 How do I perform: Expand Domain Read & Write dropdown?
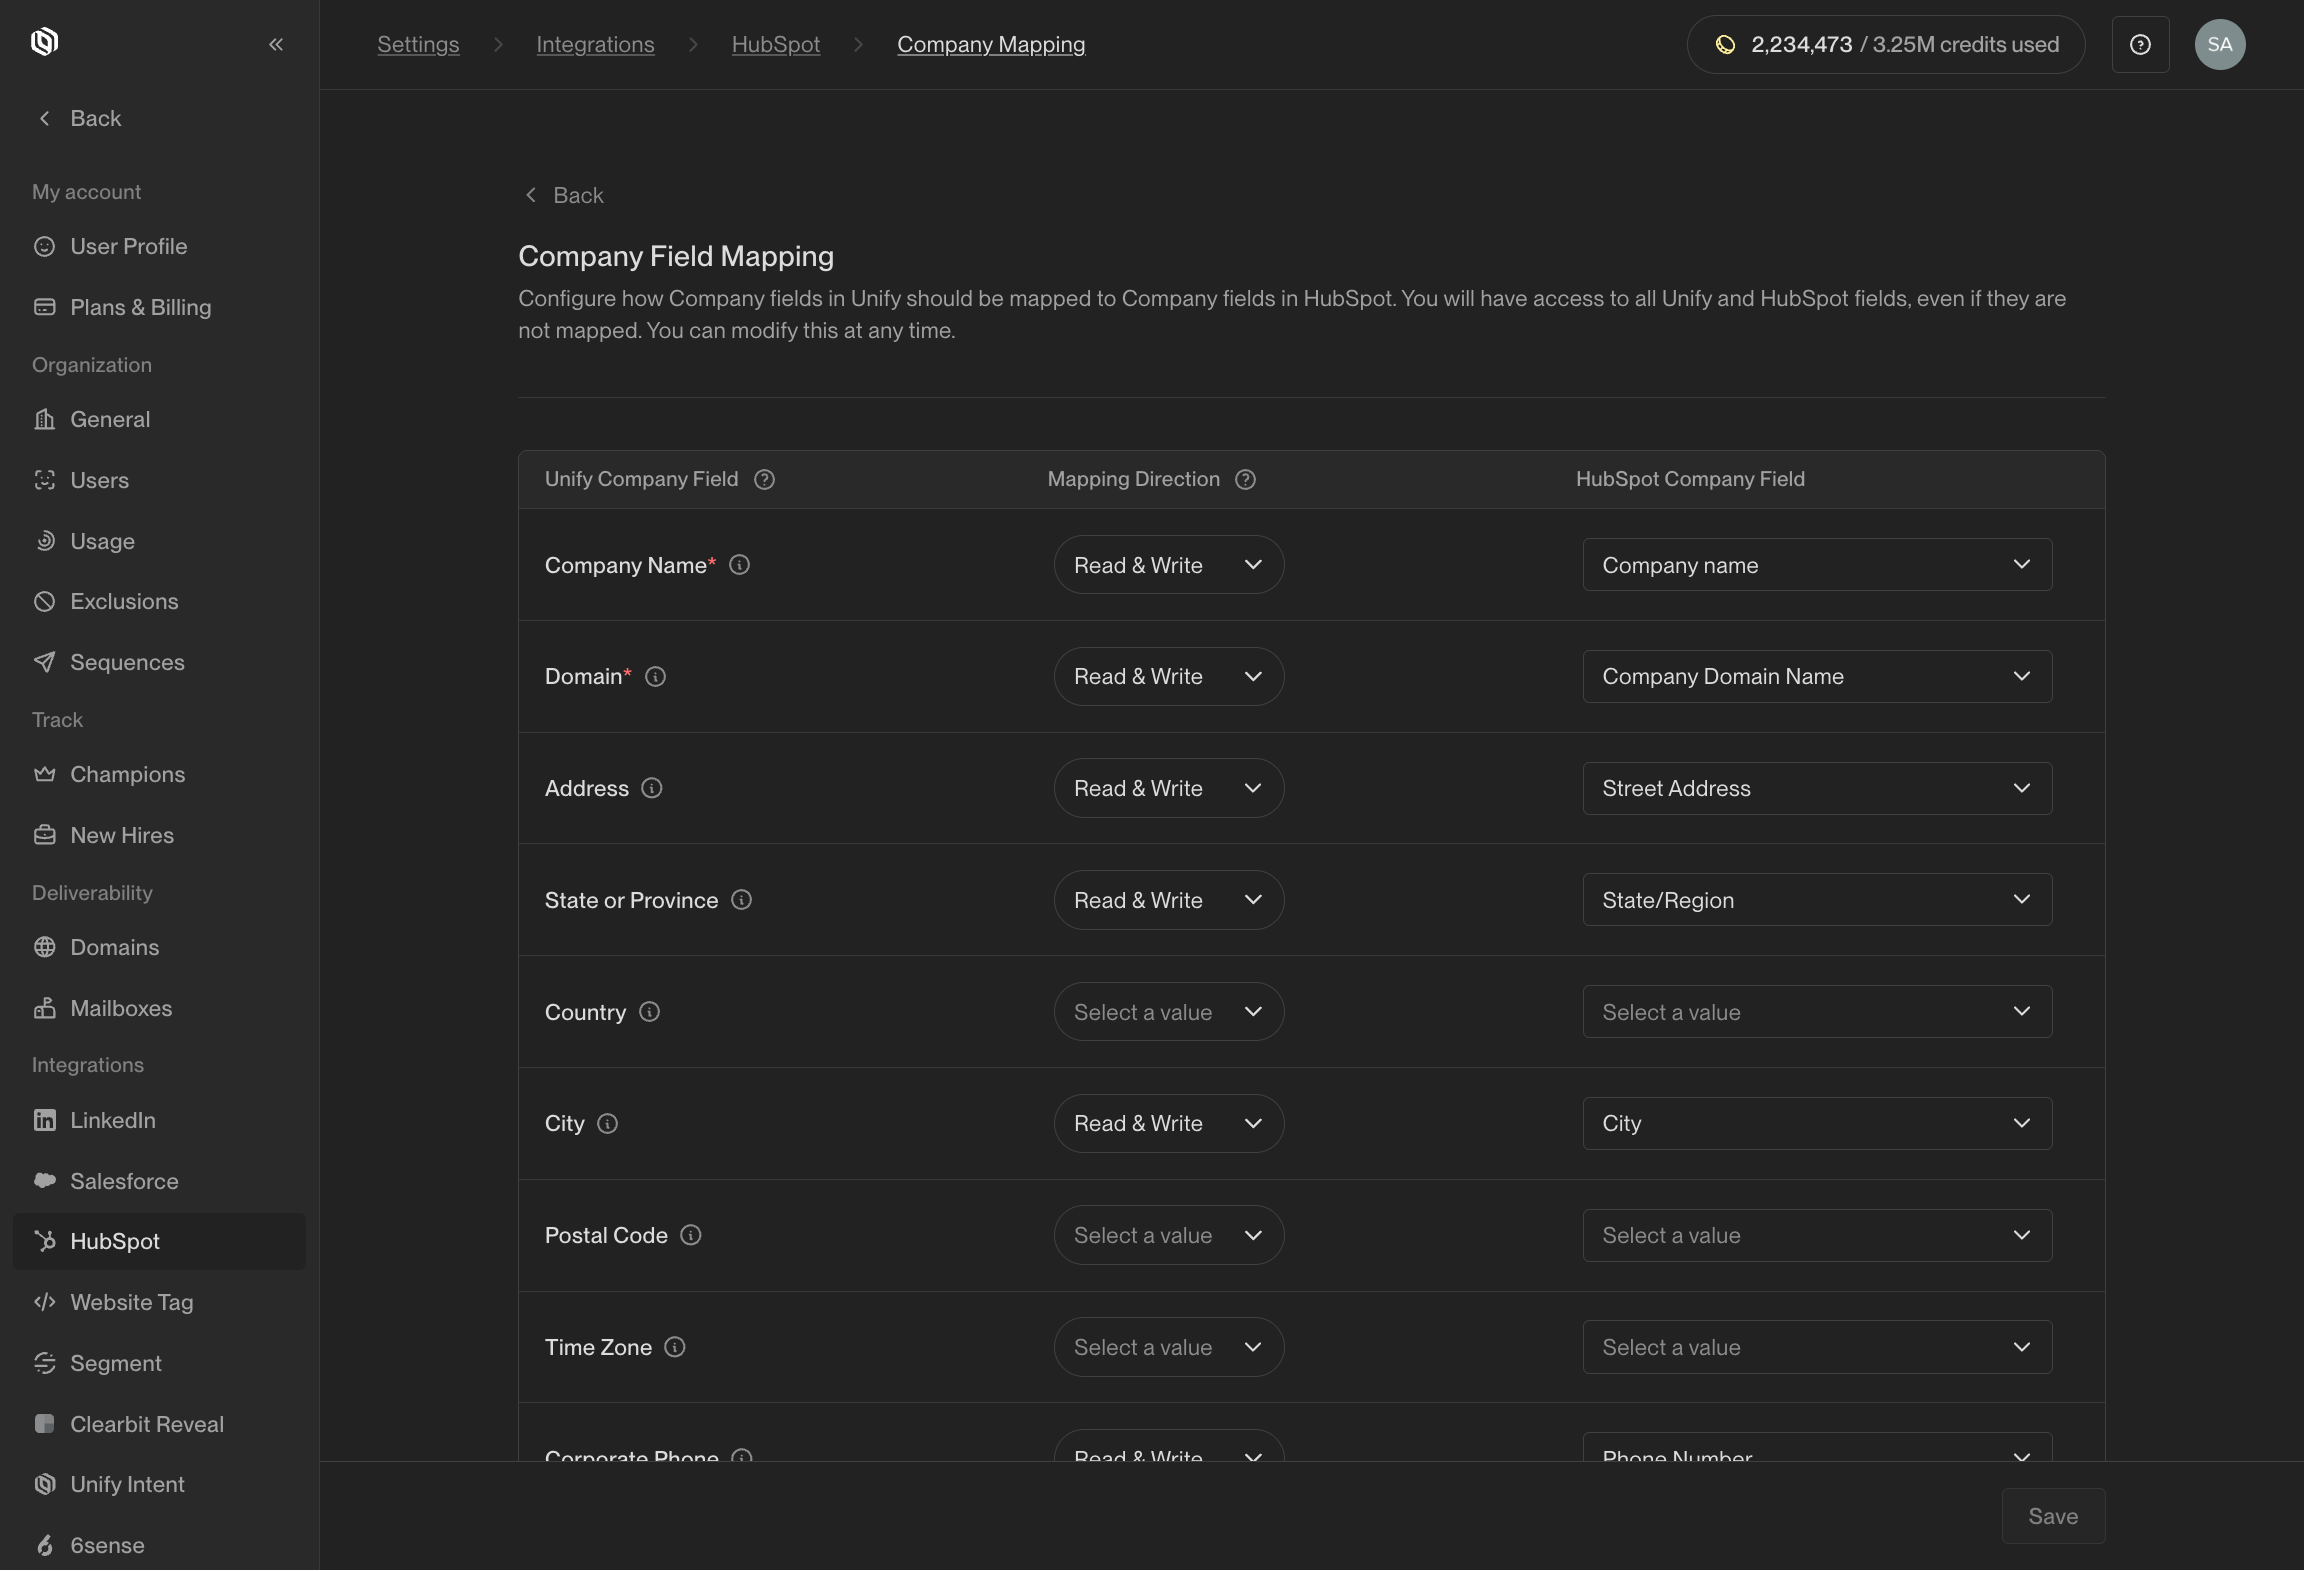click(1168, 676)
